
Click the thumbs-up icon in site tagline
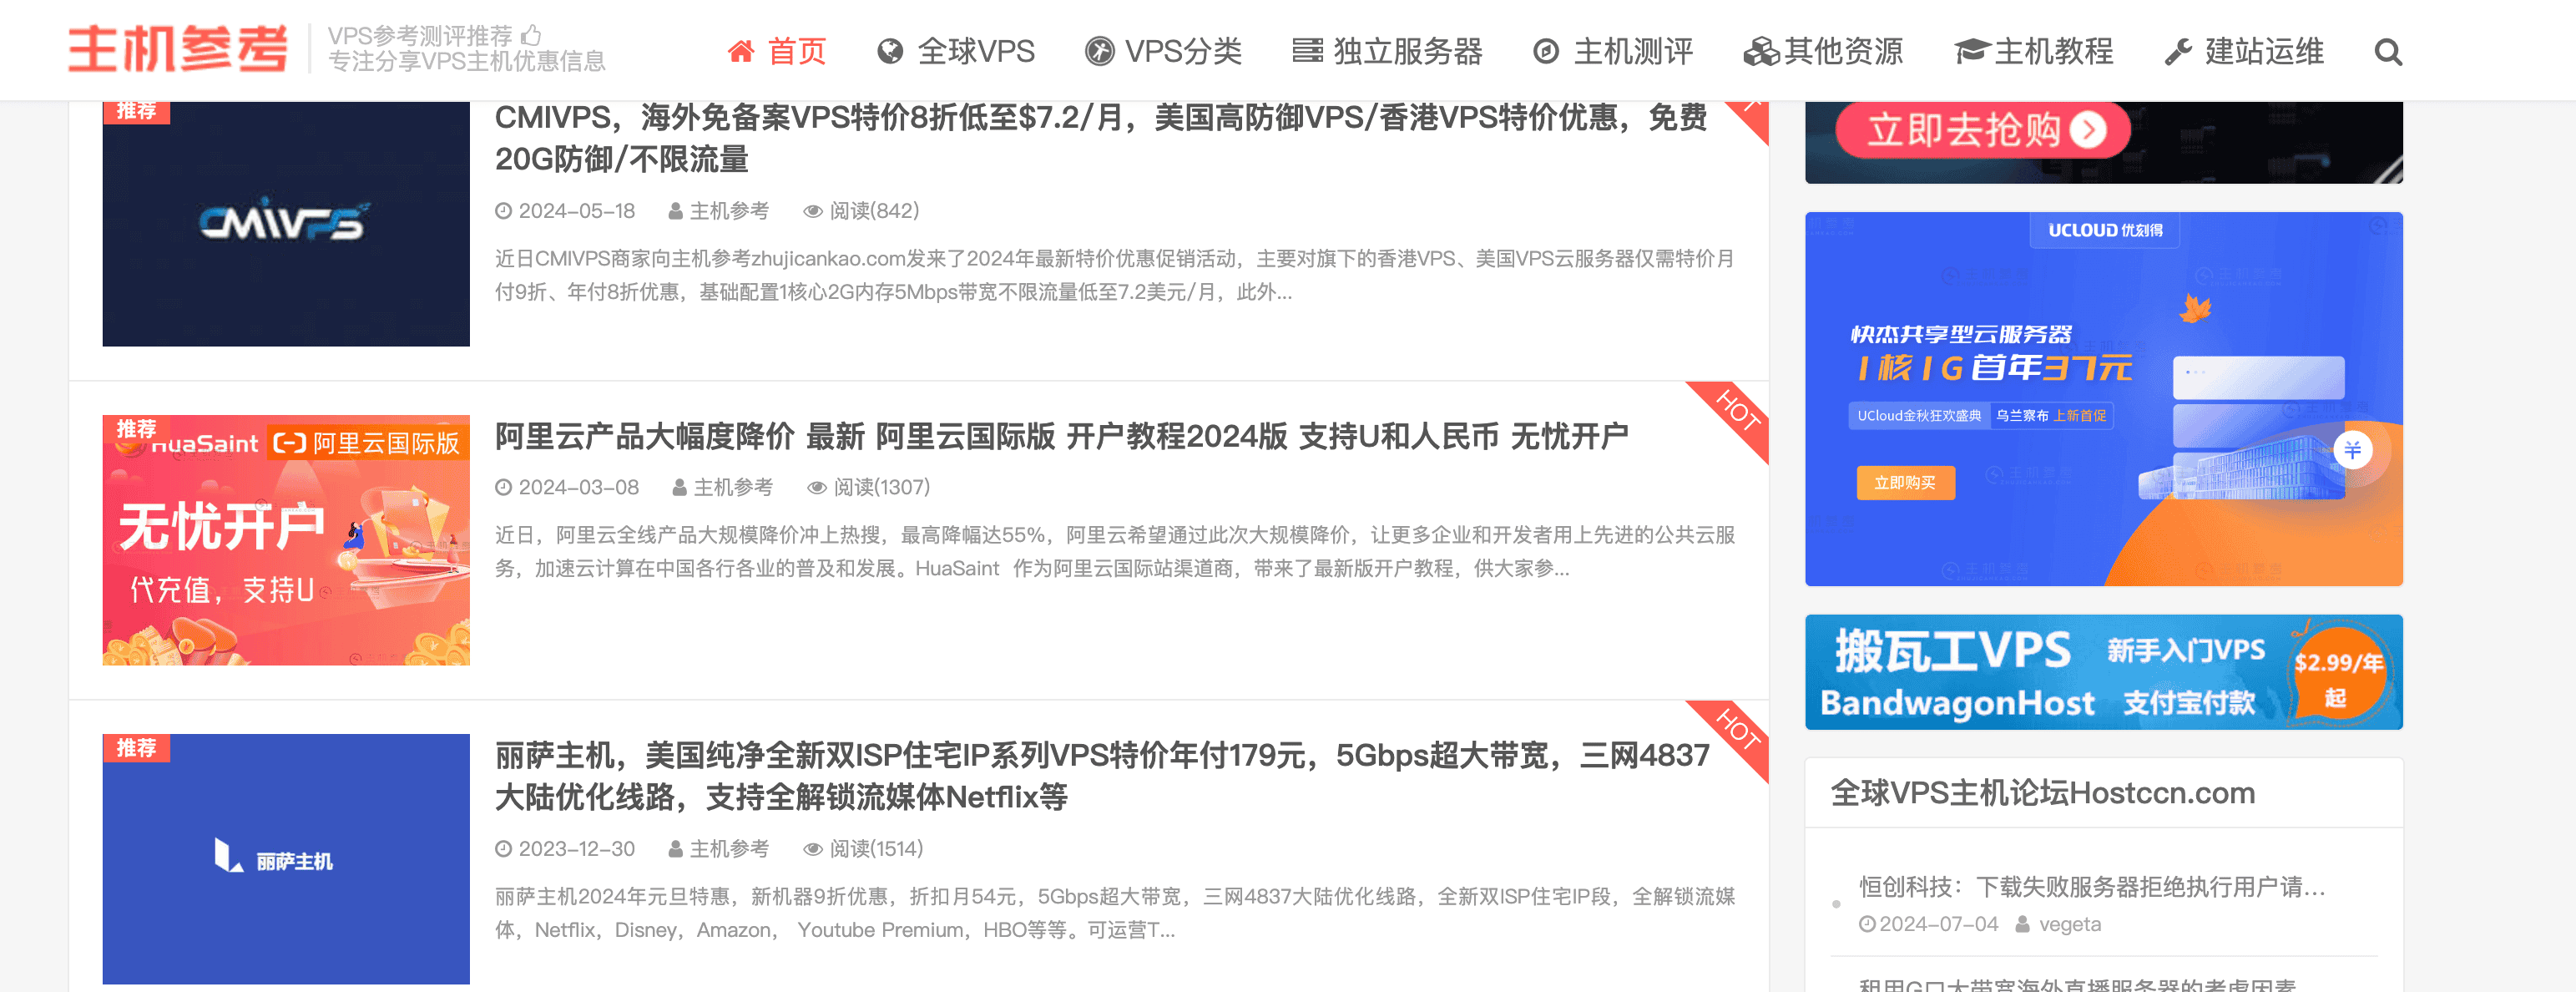(531, 35)
